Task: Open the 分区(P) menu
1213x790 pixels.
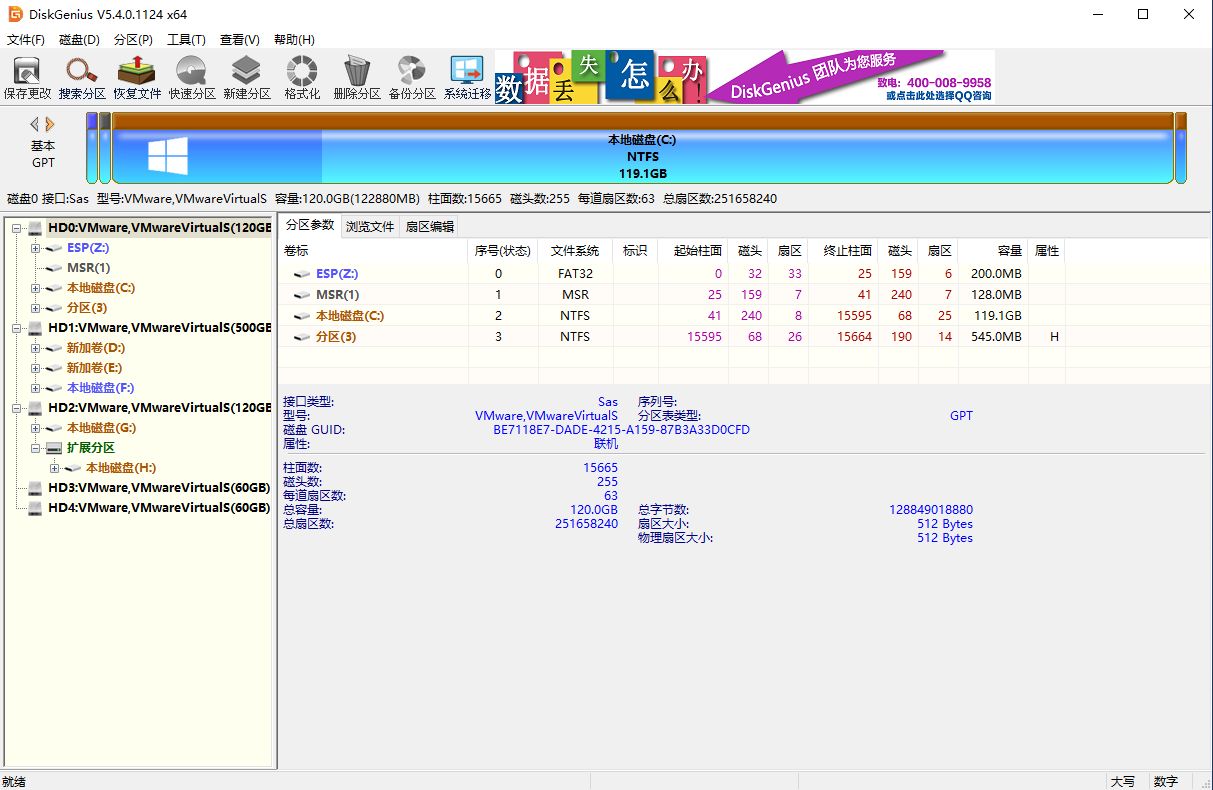Action: 134,40
